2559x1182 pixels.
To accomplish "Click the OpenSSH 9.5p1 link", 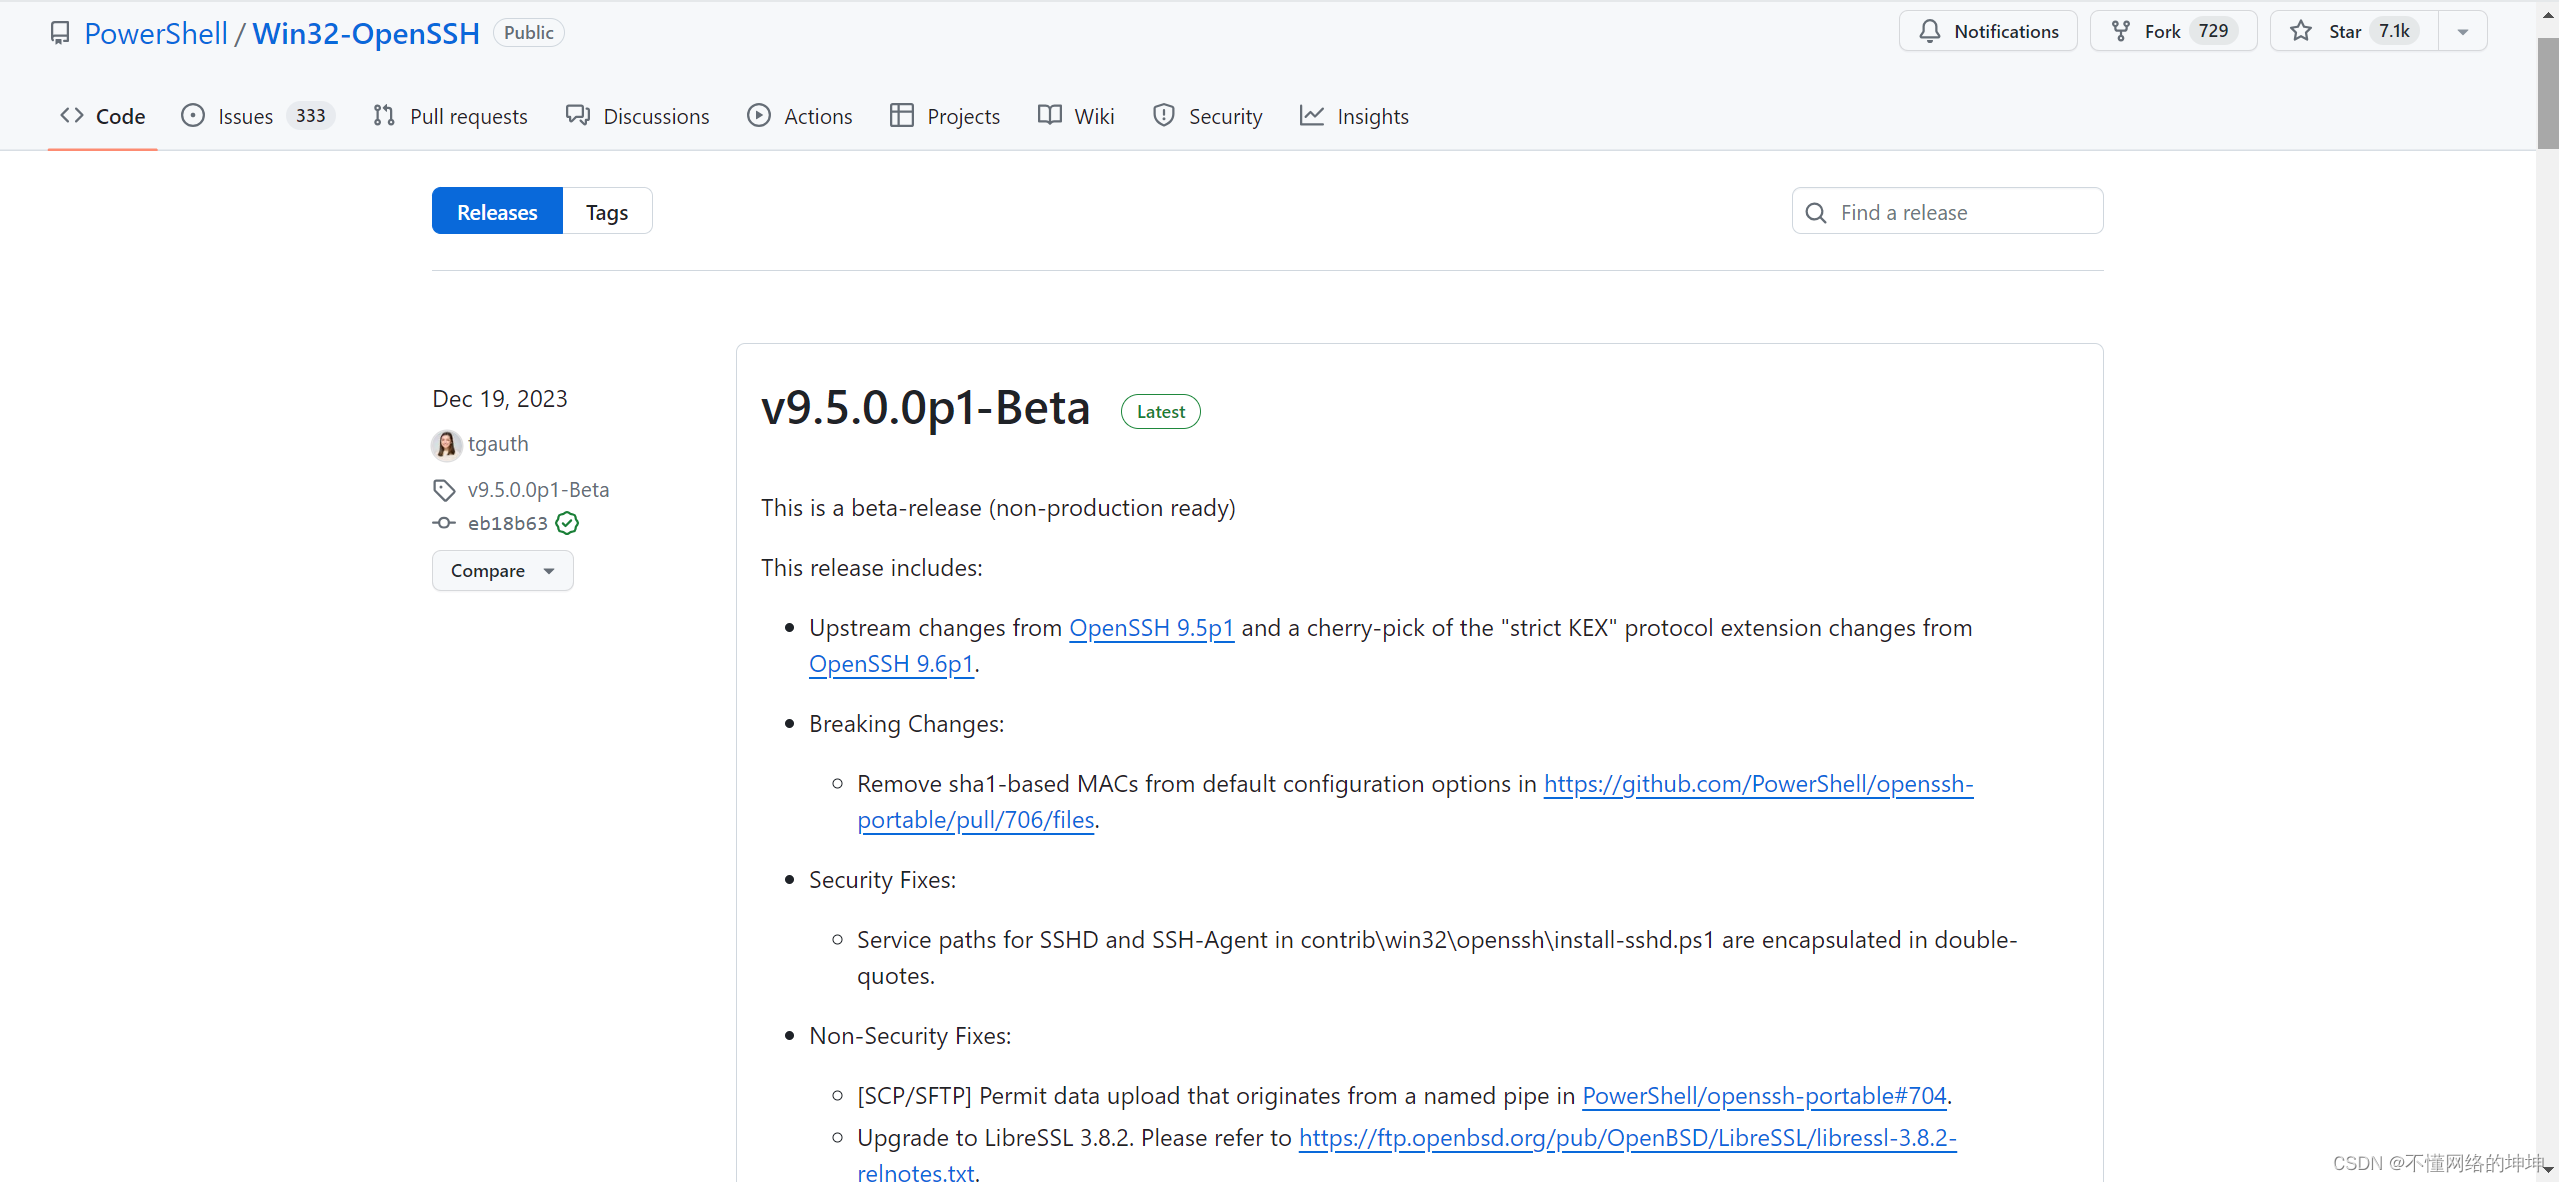I will point(1152,627).
